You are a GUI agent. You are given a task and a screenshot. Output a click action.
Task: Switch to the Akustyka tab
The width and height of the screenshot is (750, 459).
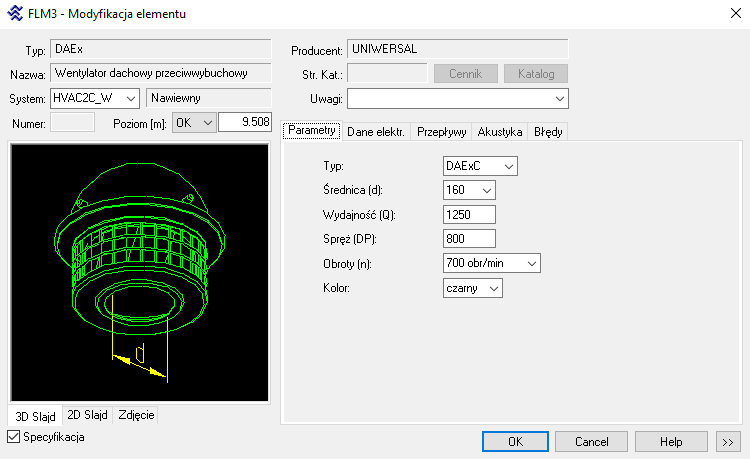[x=500, y=131]
